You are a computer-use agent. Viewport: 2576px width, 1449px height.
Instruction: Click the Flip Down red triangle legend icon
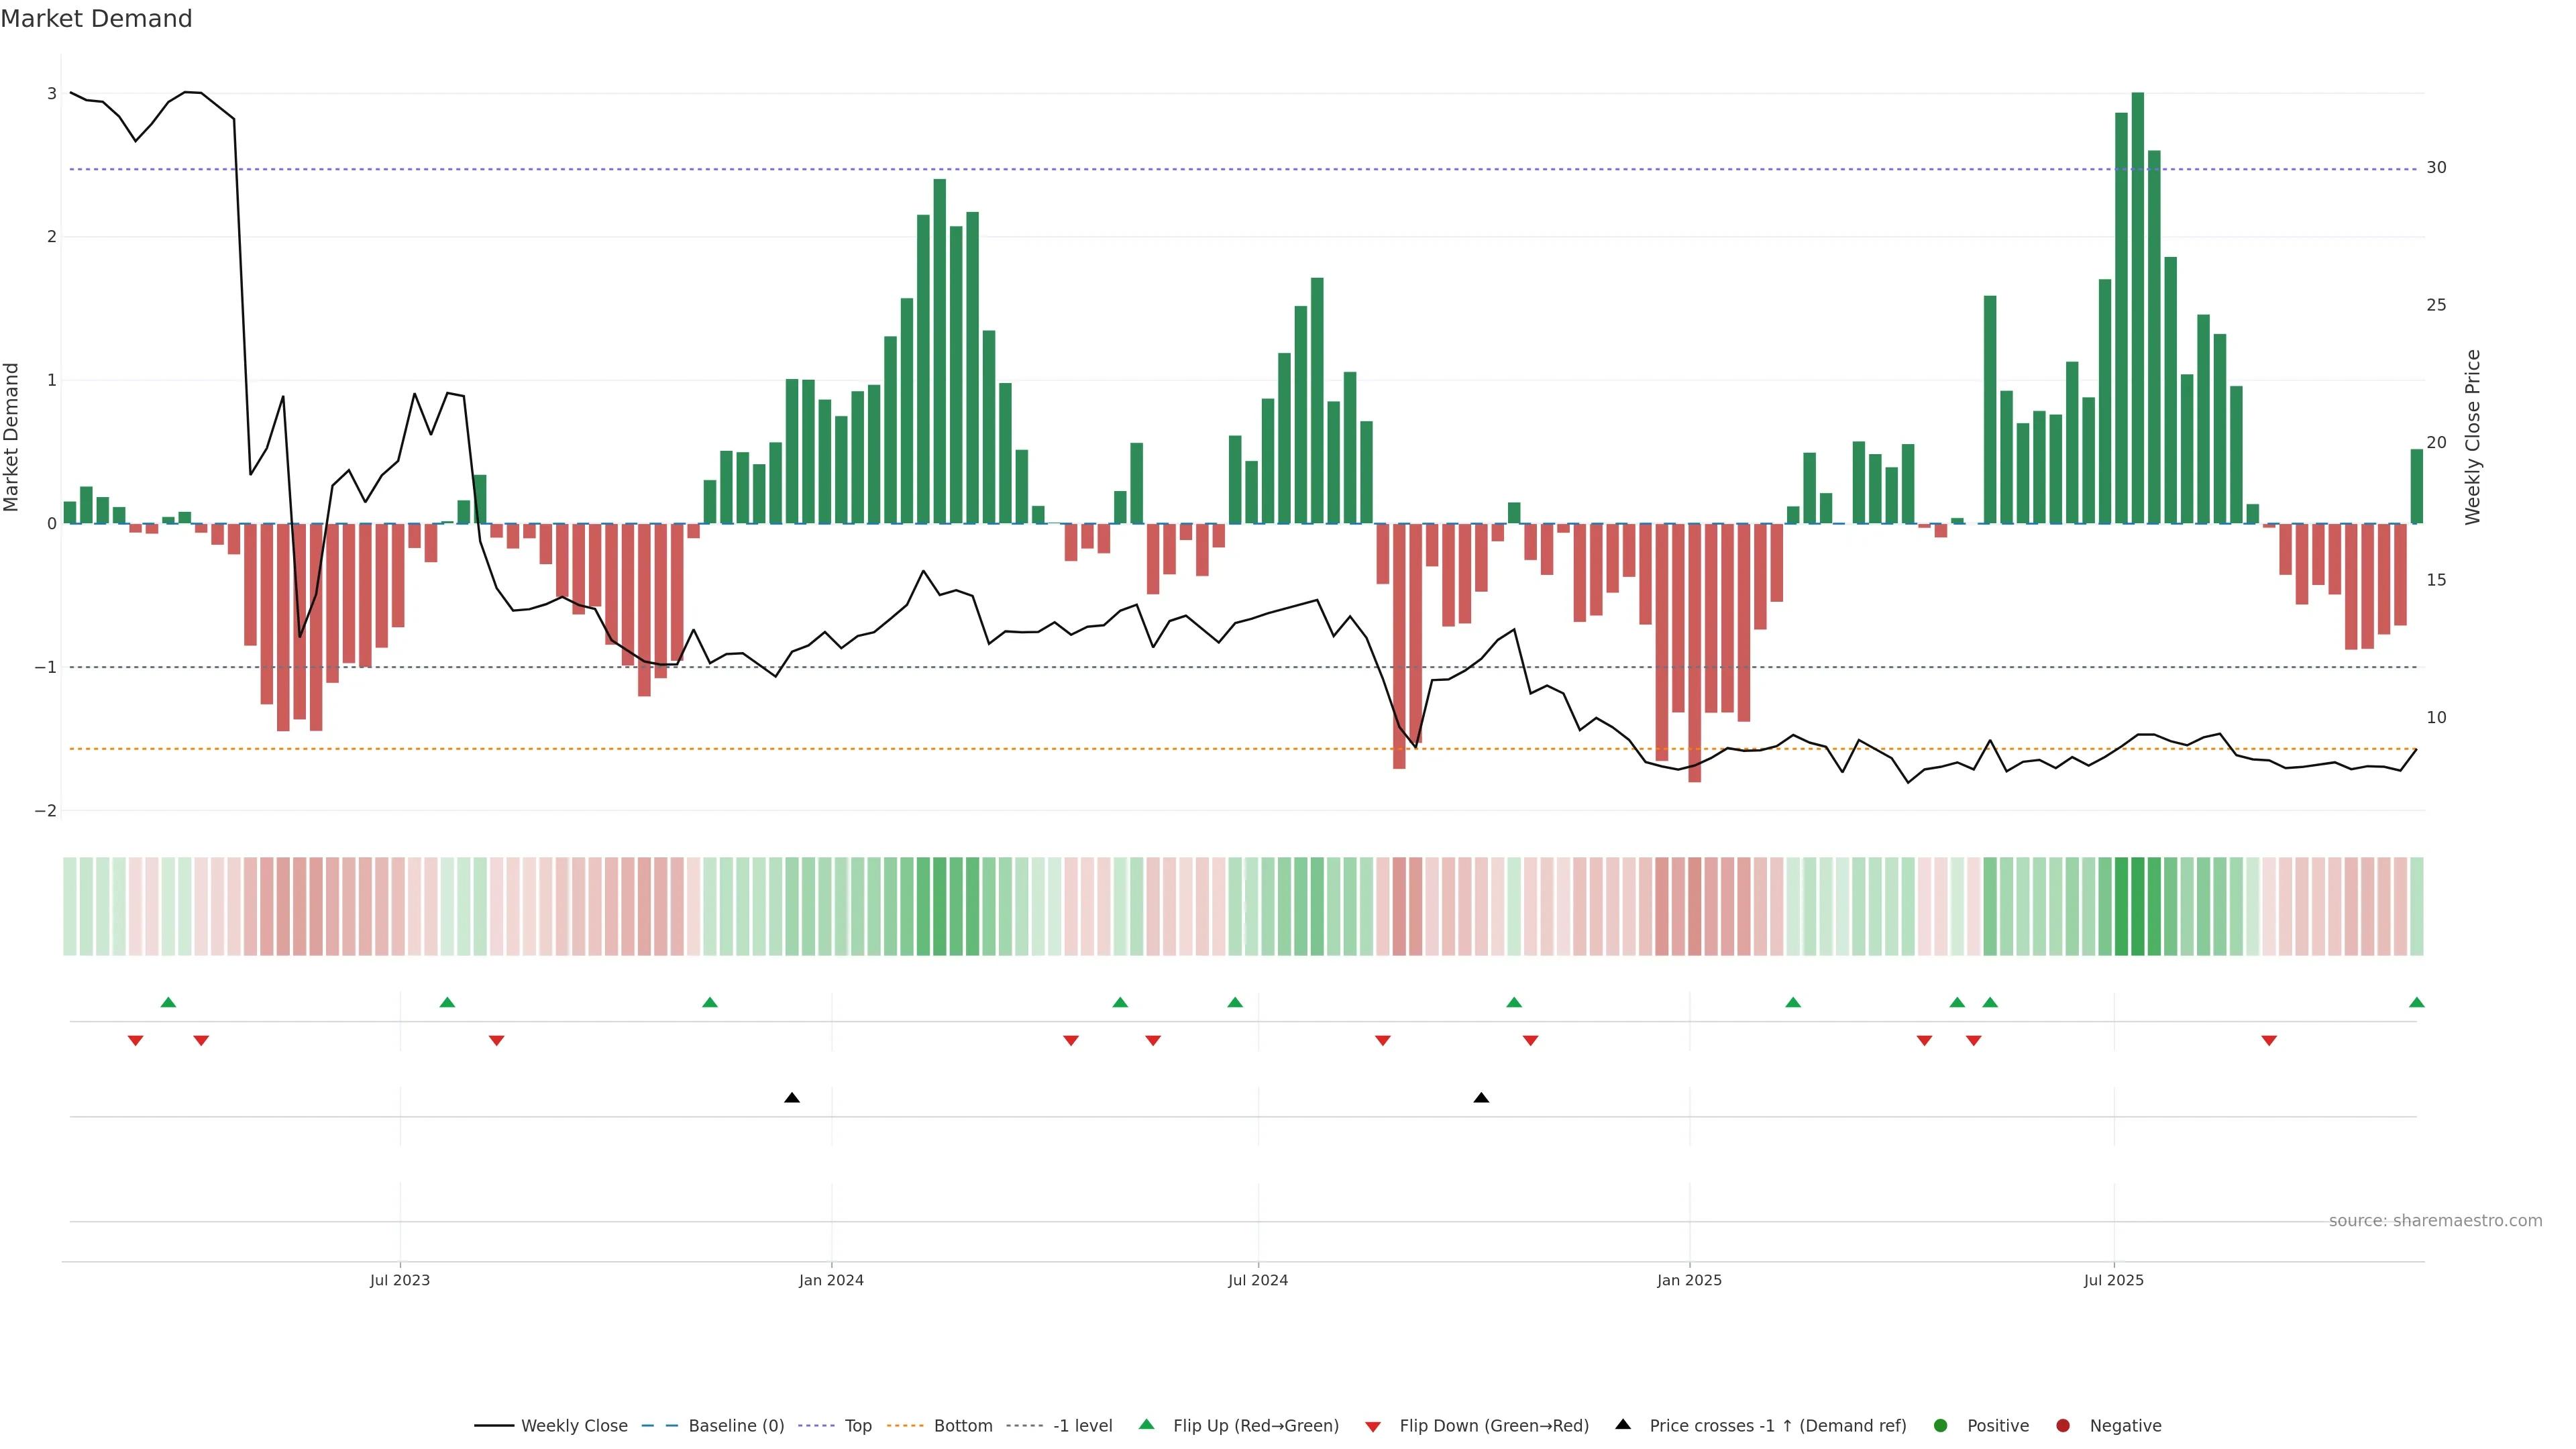pos(1372,1426)
